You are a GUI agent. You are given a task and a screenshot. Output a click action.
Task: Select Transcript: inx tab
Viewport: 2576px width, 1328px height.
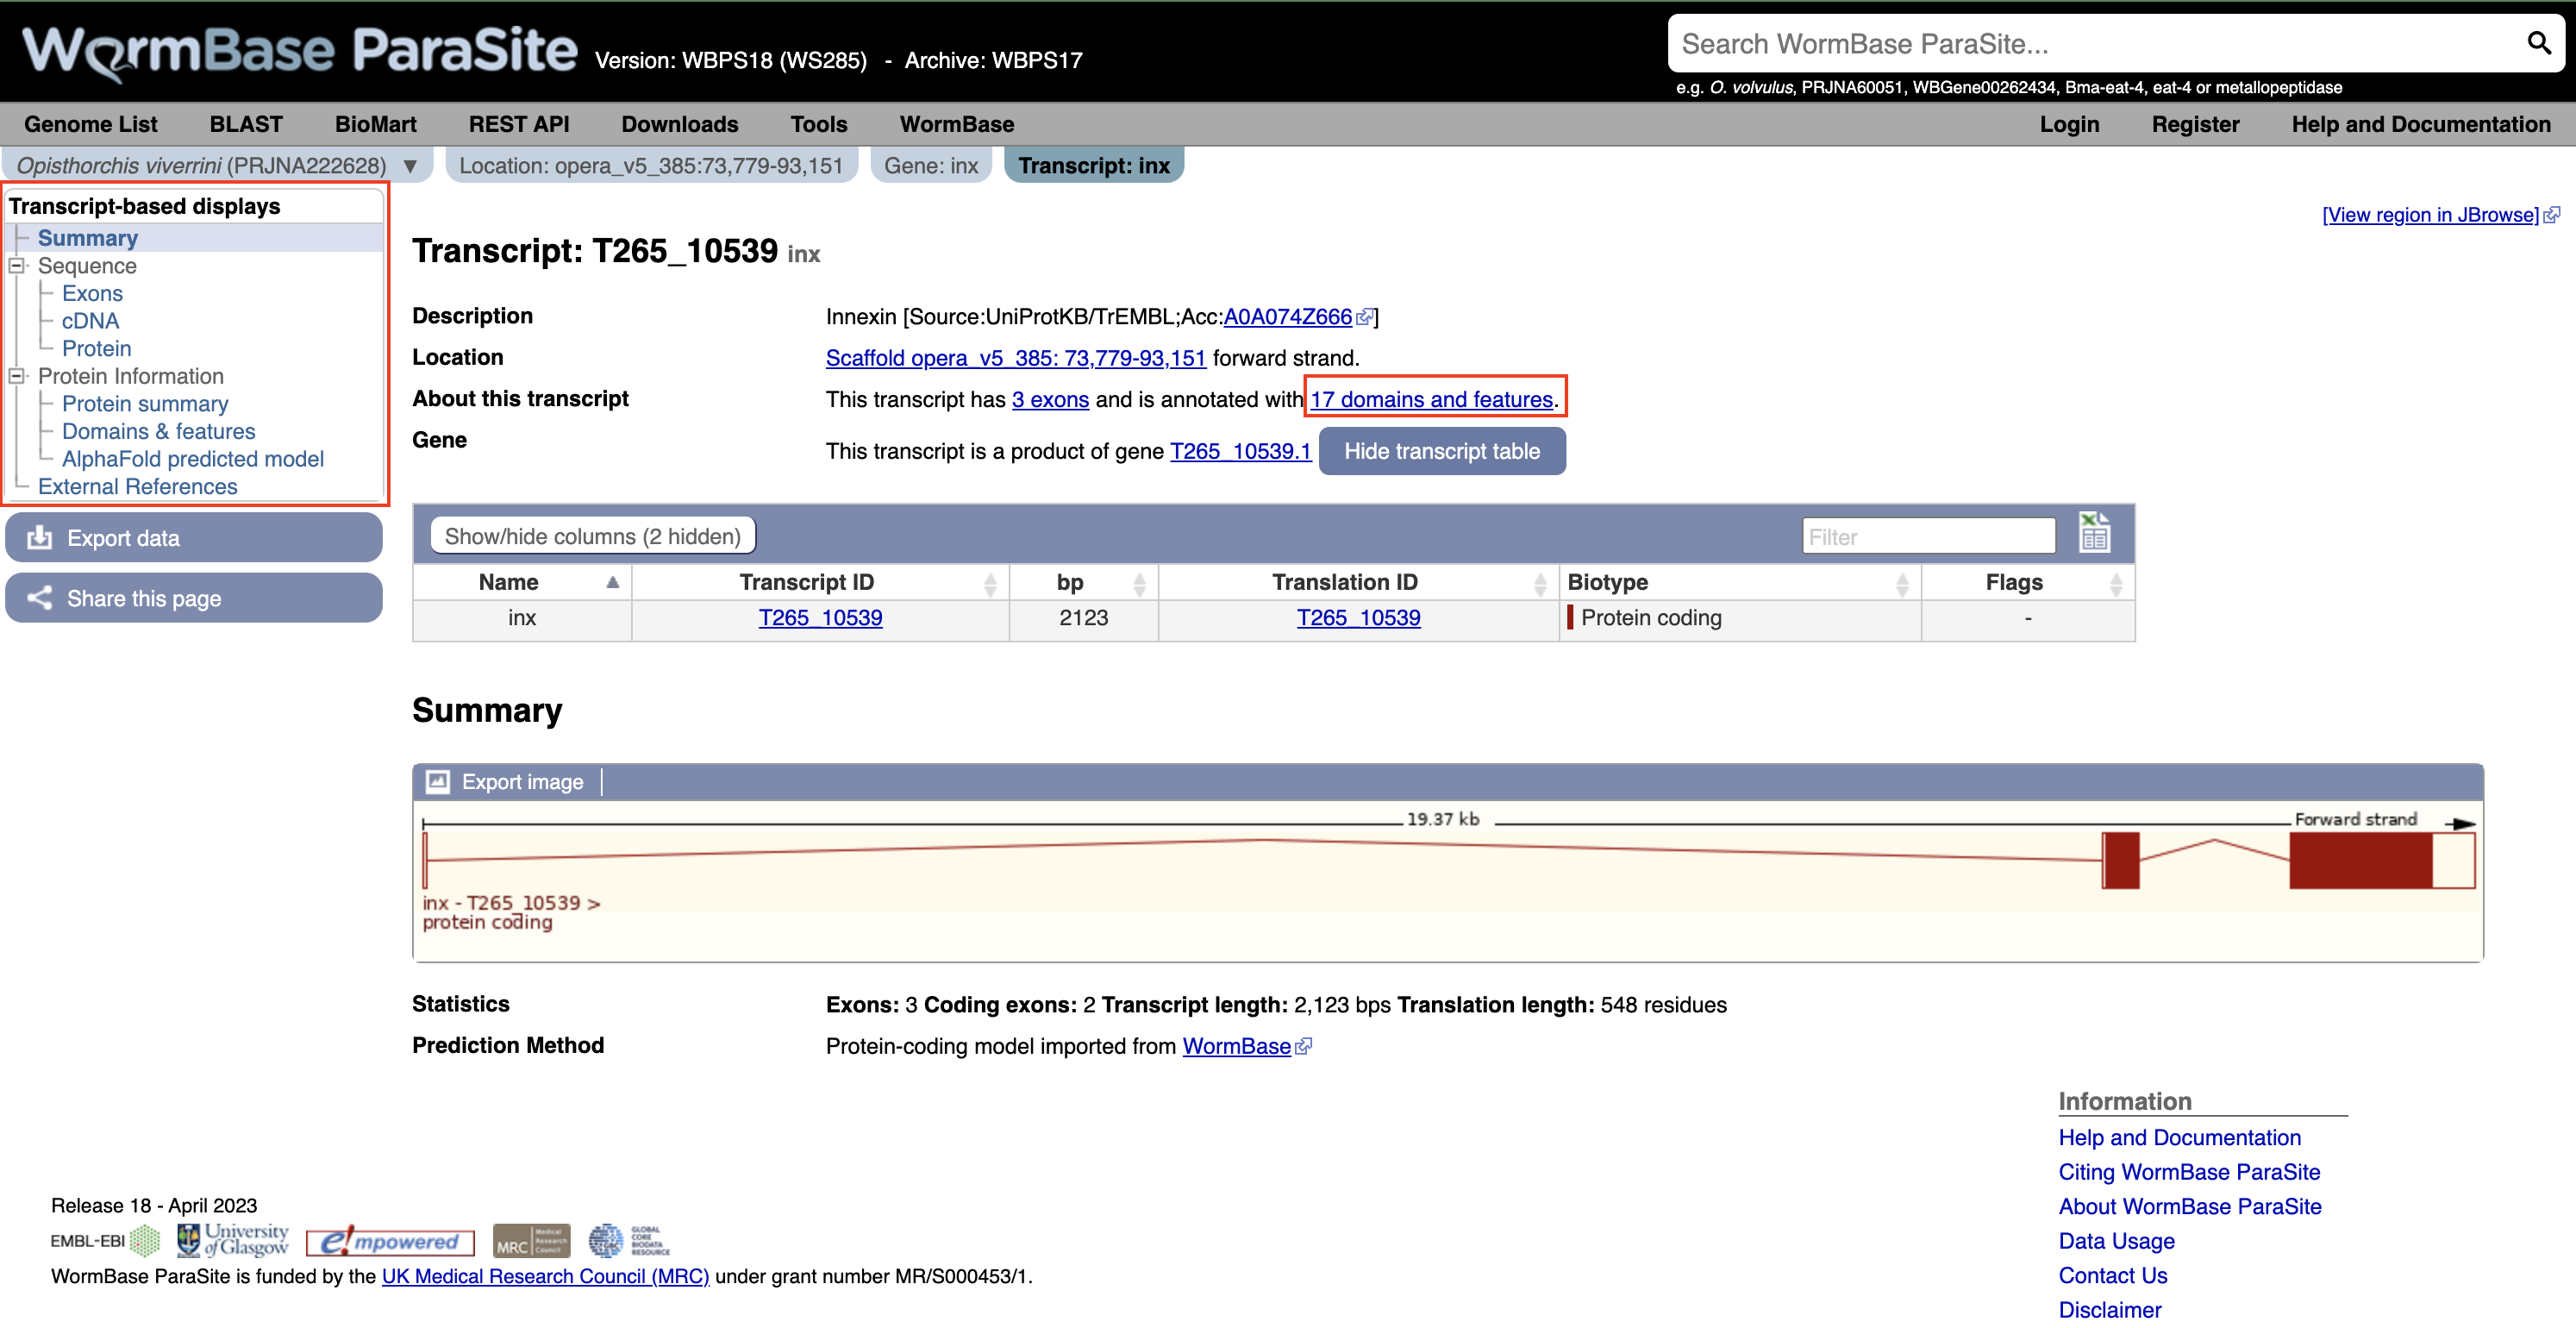[x=1094, y=166]
